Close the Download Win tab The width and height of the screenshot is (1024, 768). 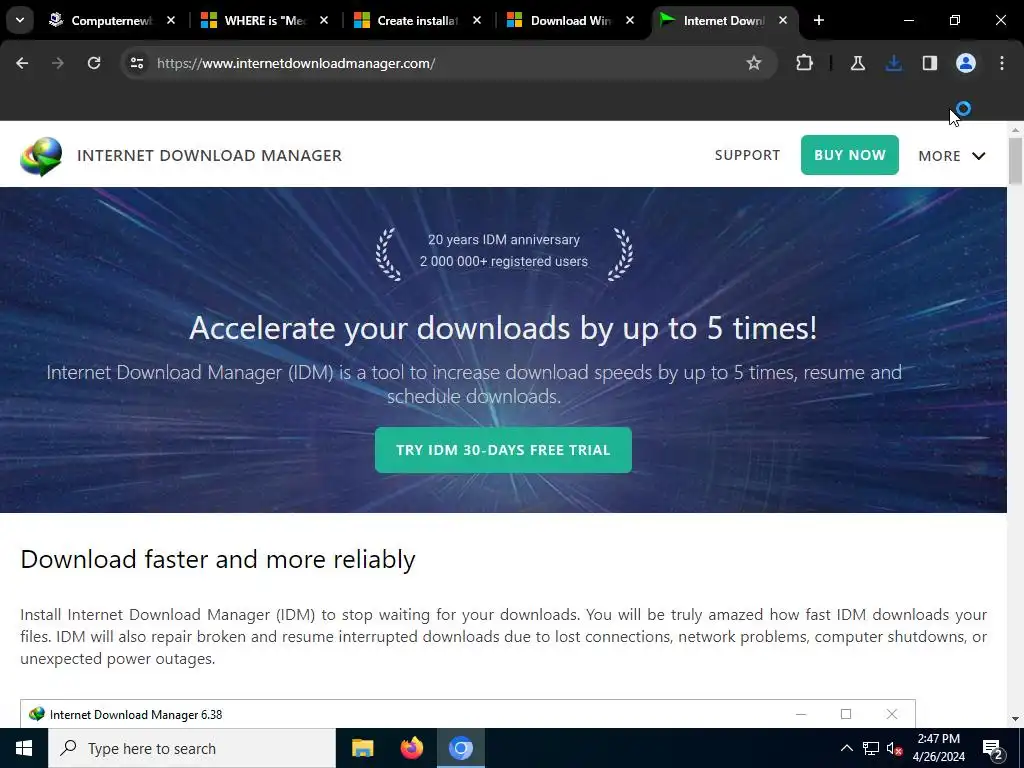click(x=630, y=20)
